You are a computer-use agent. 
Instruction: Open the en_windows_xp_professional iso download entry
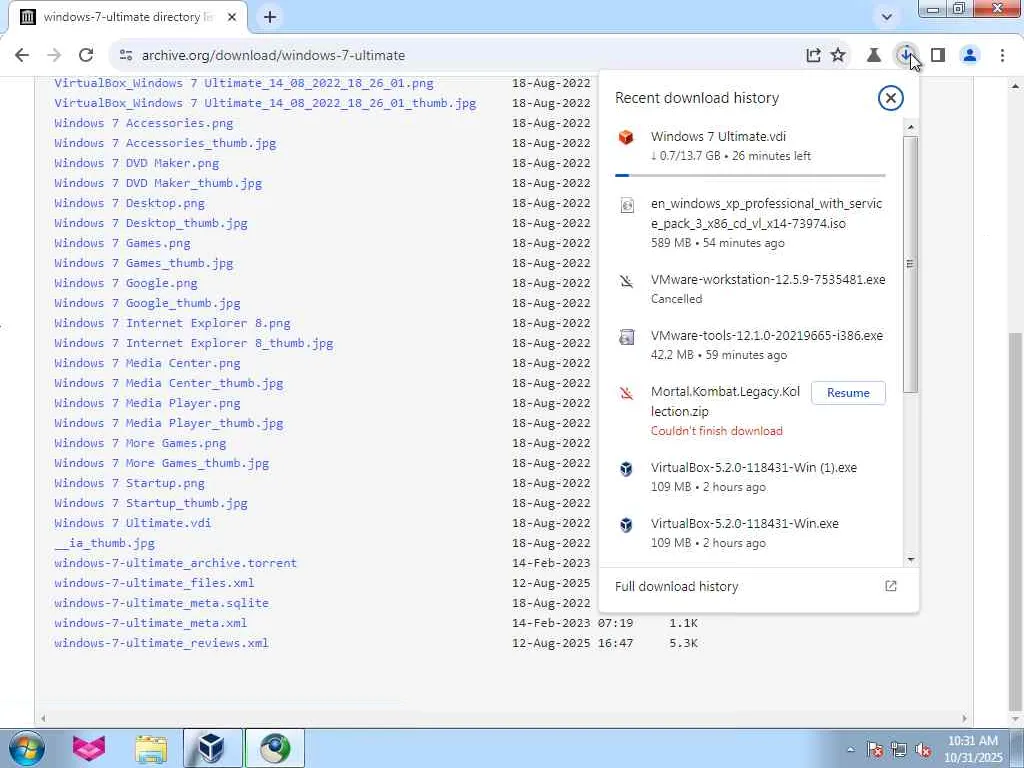tap(750, 223)
